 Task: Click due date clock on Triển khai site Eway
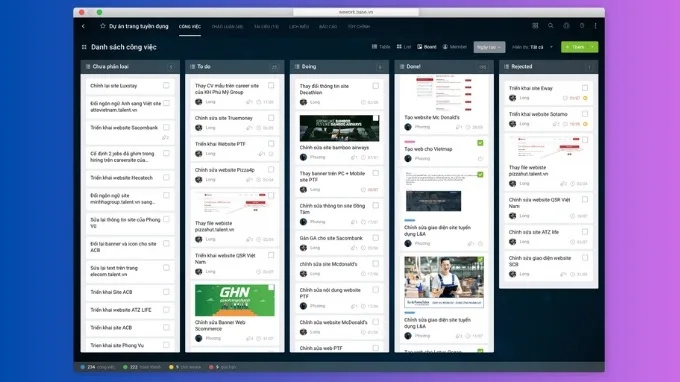pyautogui.click(x=565, y=98)
